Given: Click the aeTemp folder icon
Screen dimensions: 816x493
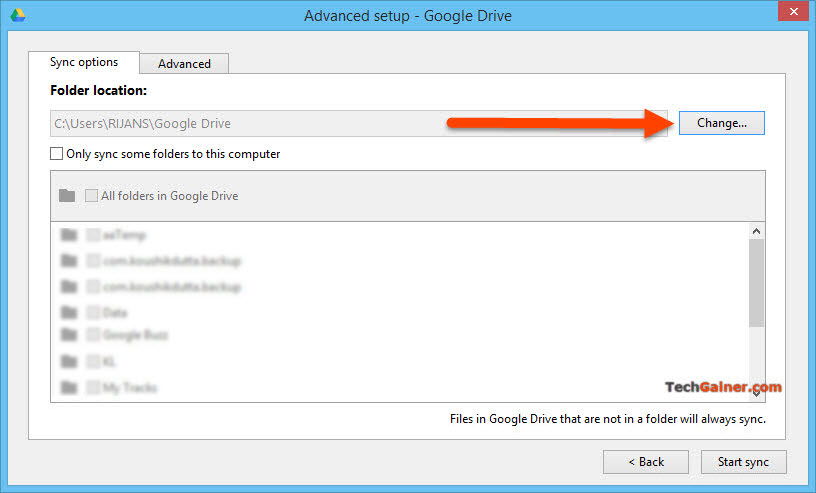Looking at the screenshot, I should pos(68,235).
